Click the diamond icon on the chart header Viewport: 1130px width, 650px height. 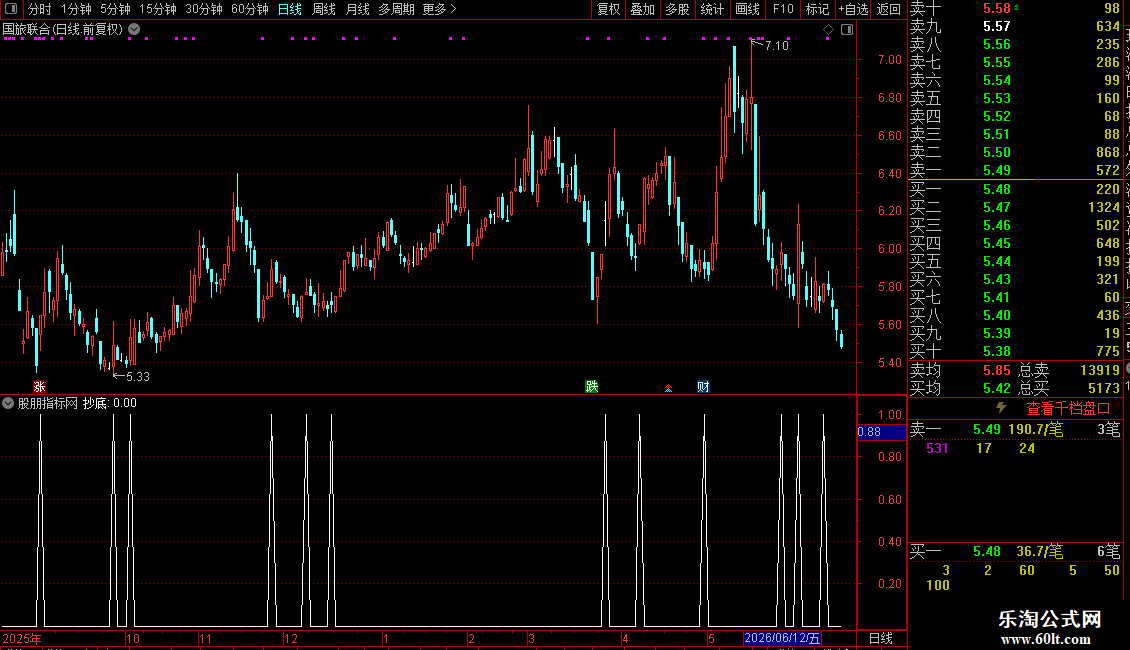[828, 30]
